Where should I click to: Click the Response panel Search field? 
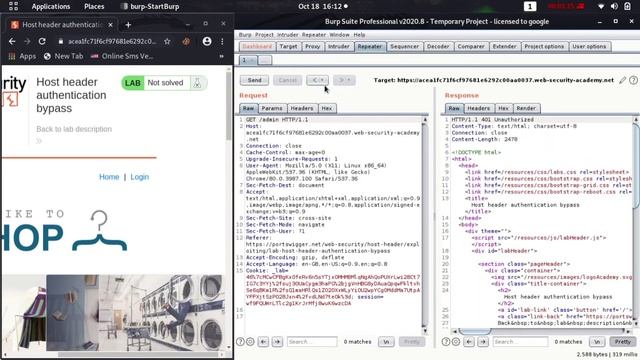pyautogui.click(x=520, y=342)
